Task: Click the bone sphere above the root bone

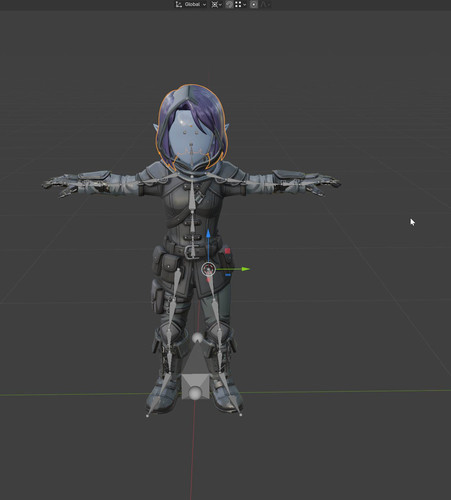Action: pyautogui.click(x=197, y=338)
